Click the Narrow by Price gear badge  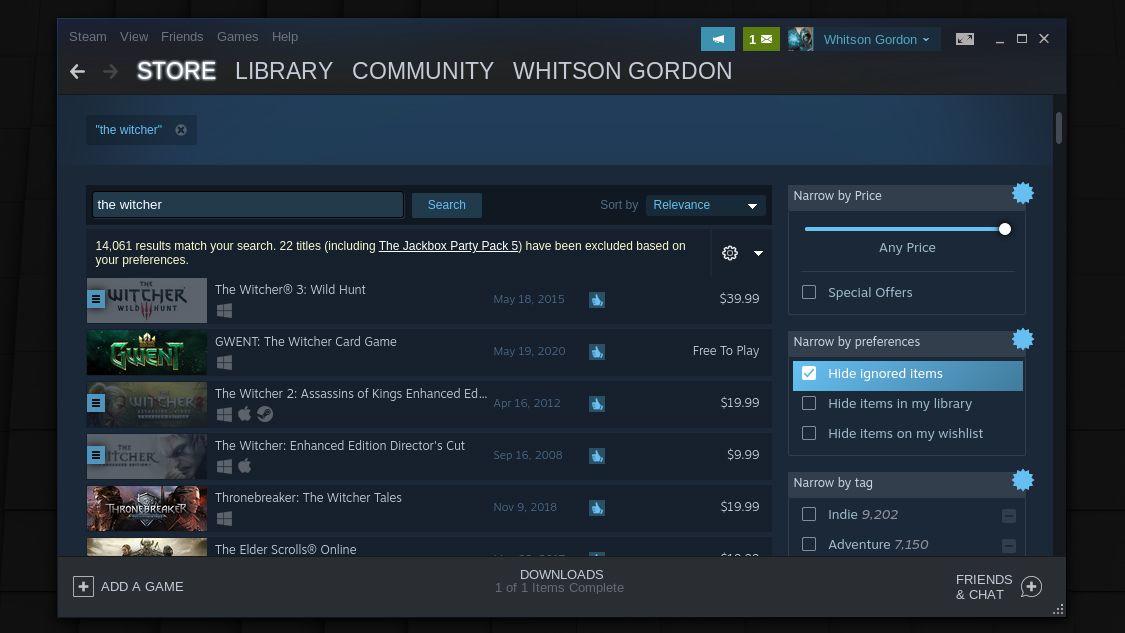(x=1022, y=193)
